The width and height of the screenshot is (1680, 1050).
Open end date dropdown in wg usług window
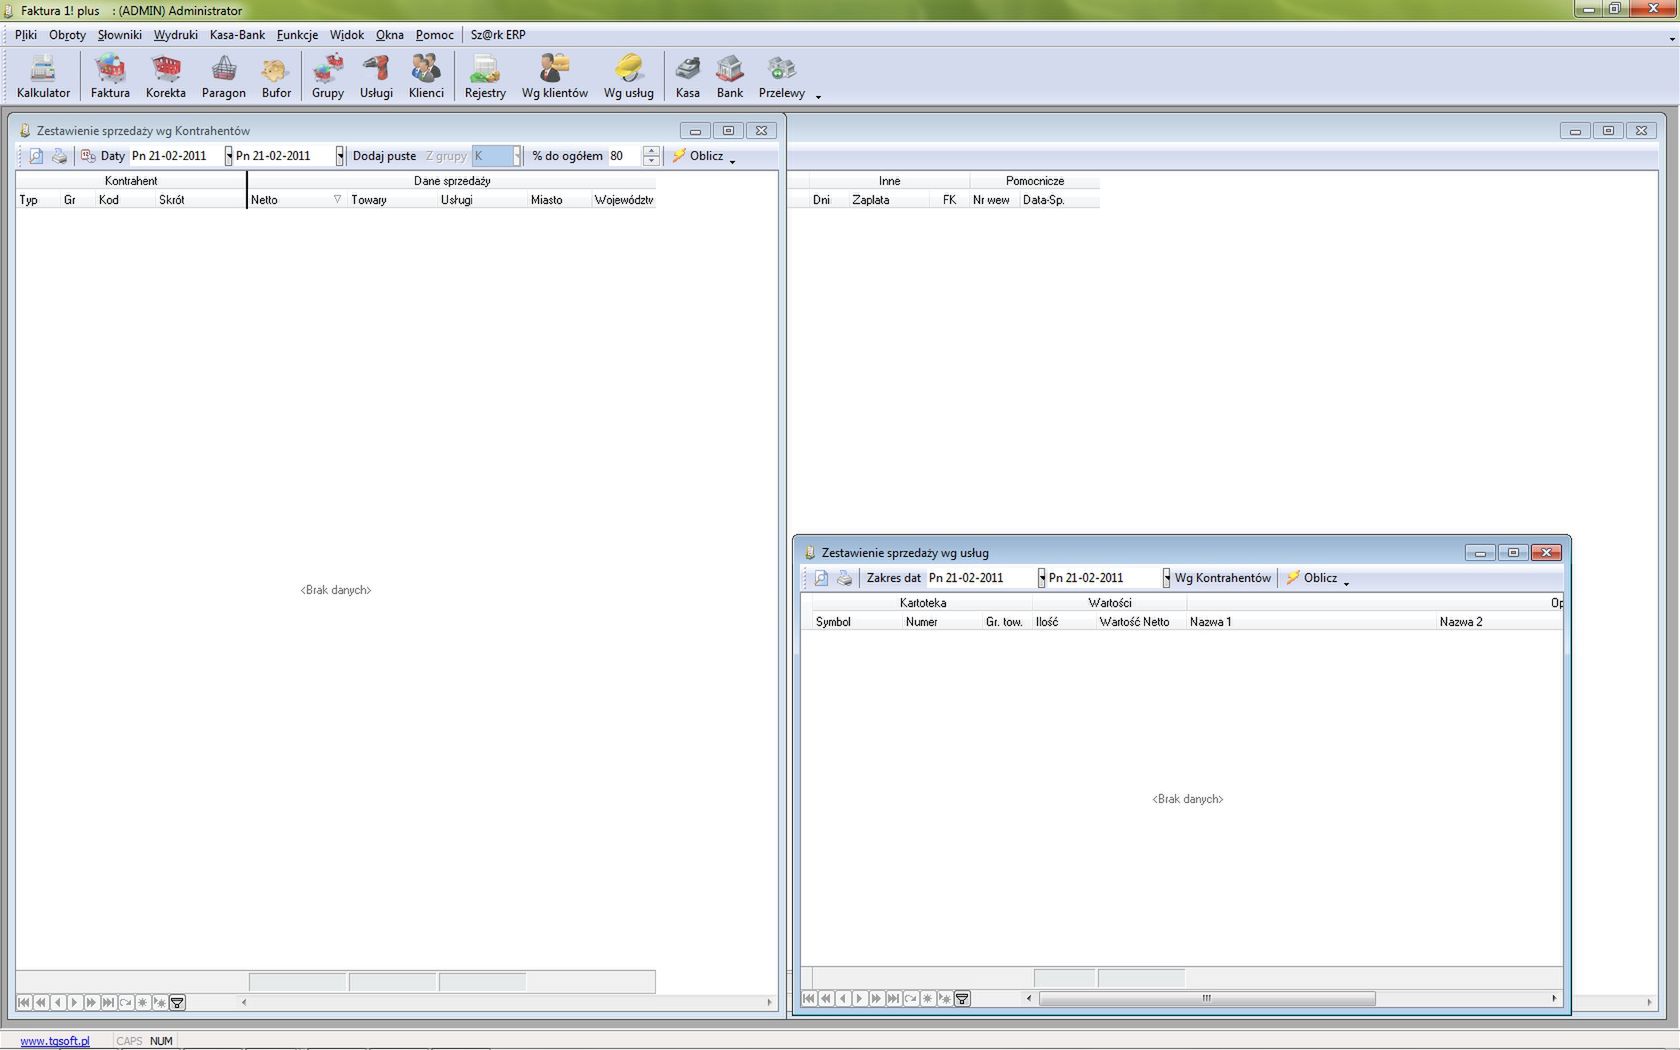point(1166,578)
